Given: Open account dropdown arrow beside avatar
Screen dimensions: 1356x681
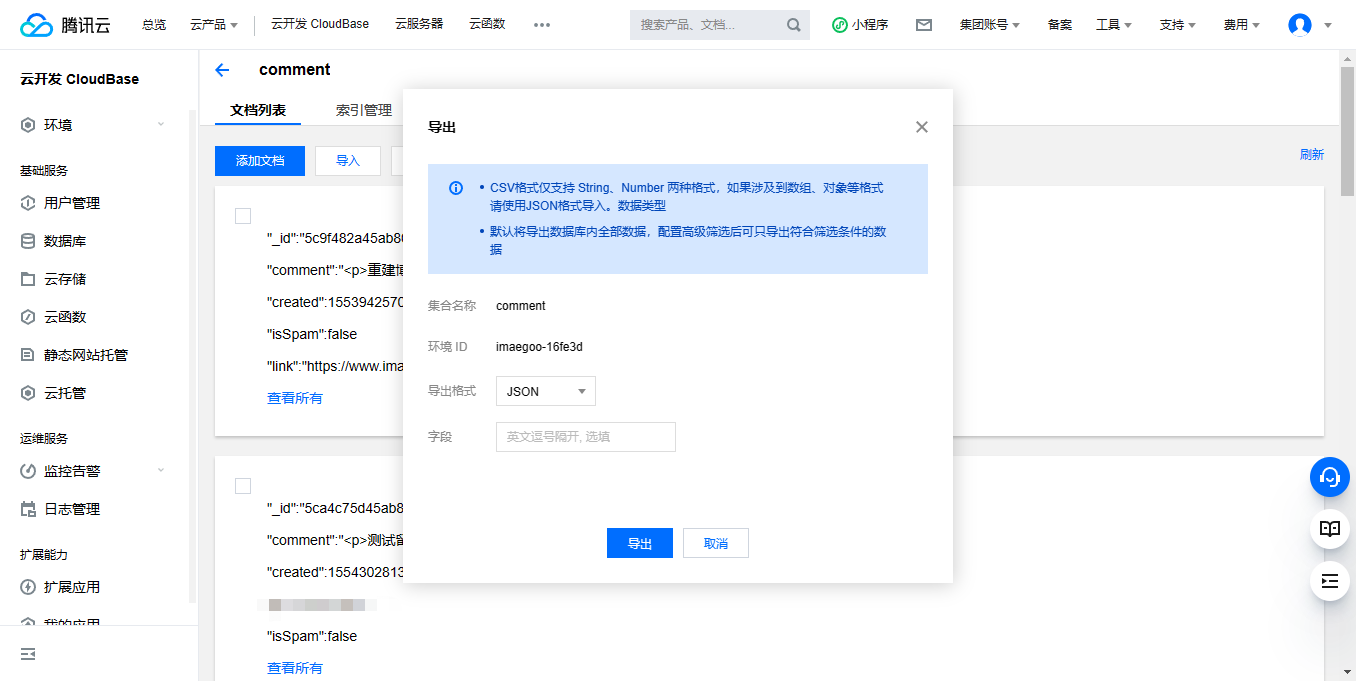Looking at the screenshot, I should (x=1328, y=26).
